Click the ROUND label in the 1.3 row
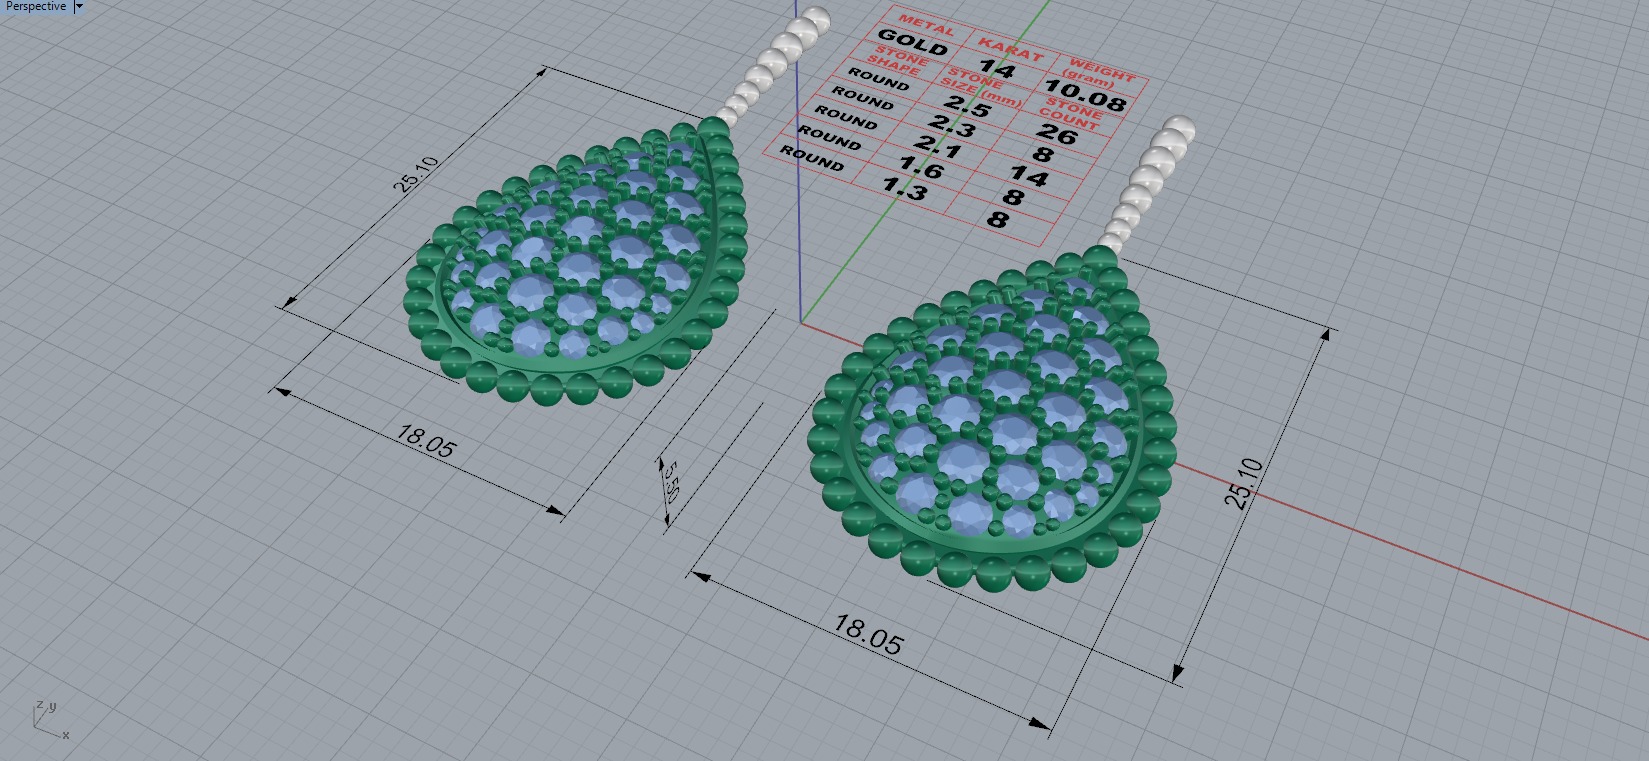 coord(811,158)
